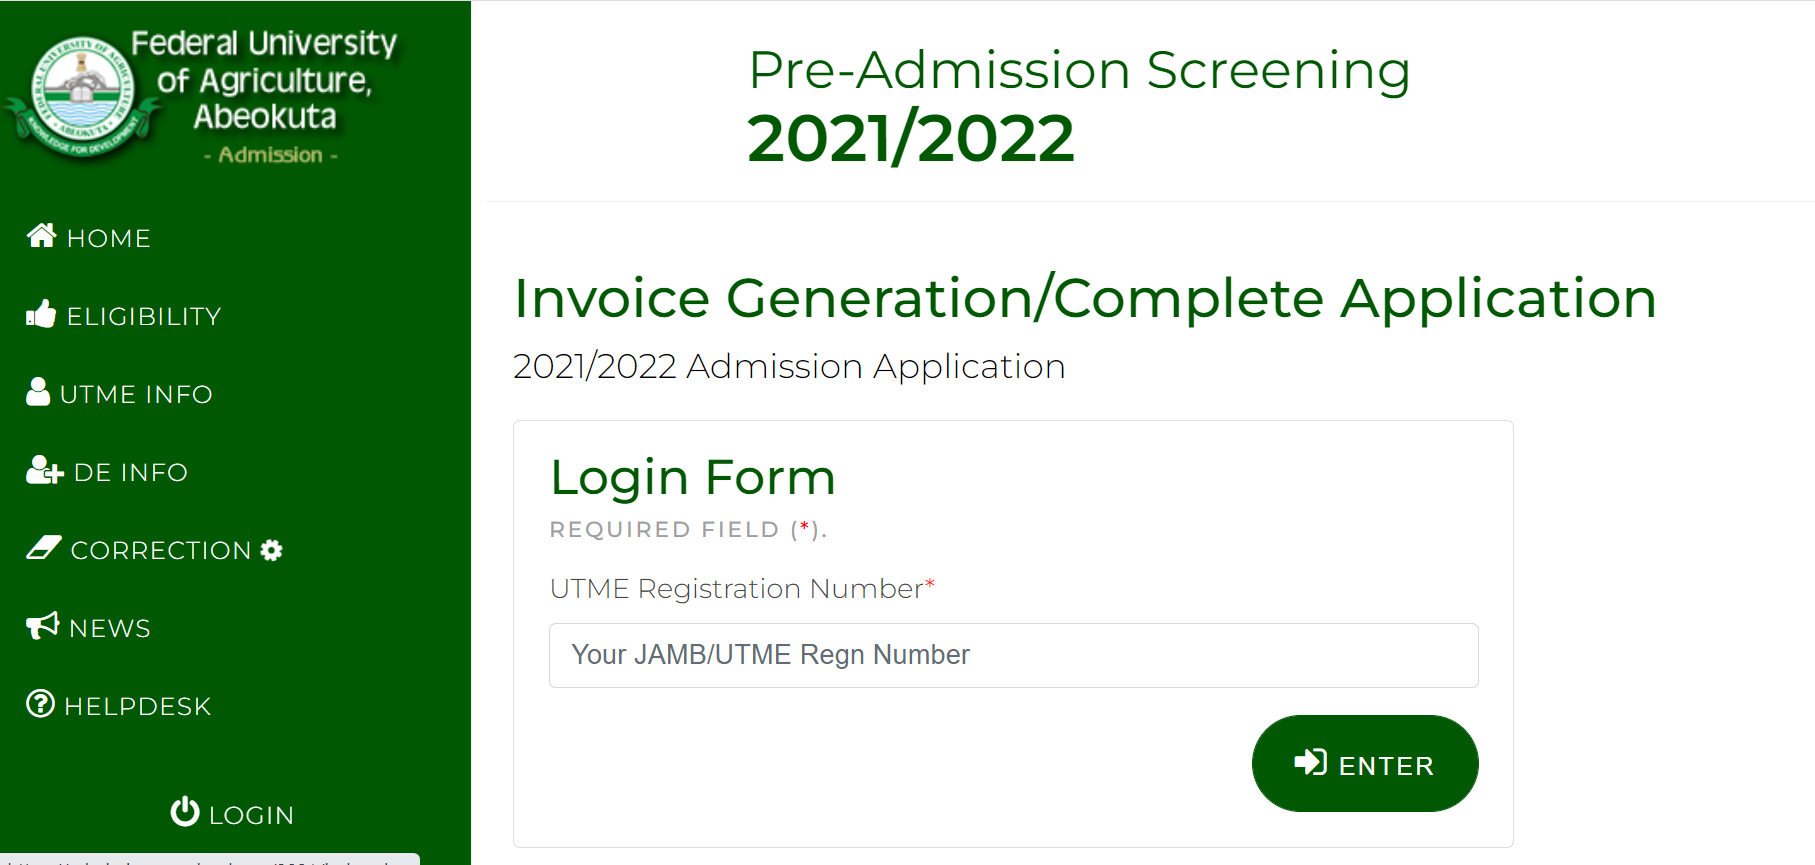
Task: Click the gear icon after CORRECTION
Action: click(271, 549)
